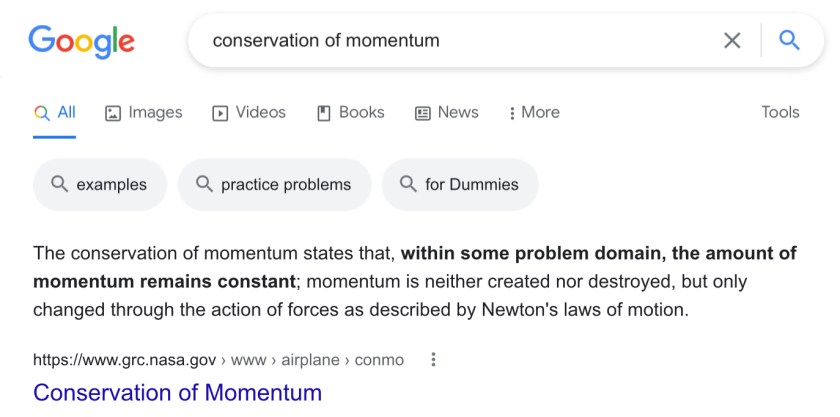Click the Videos tab play icon

pyautogui.click(x=220, y=113)
